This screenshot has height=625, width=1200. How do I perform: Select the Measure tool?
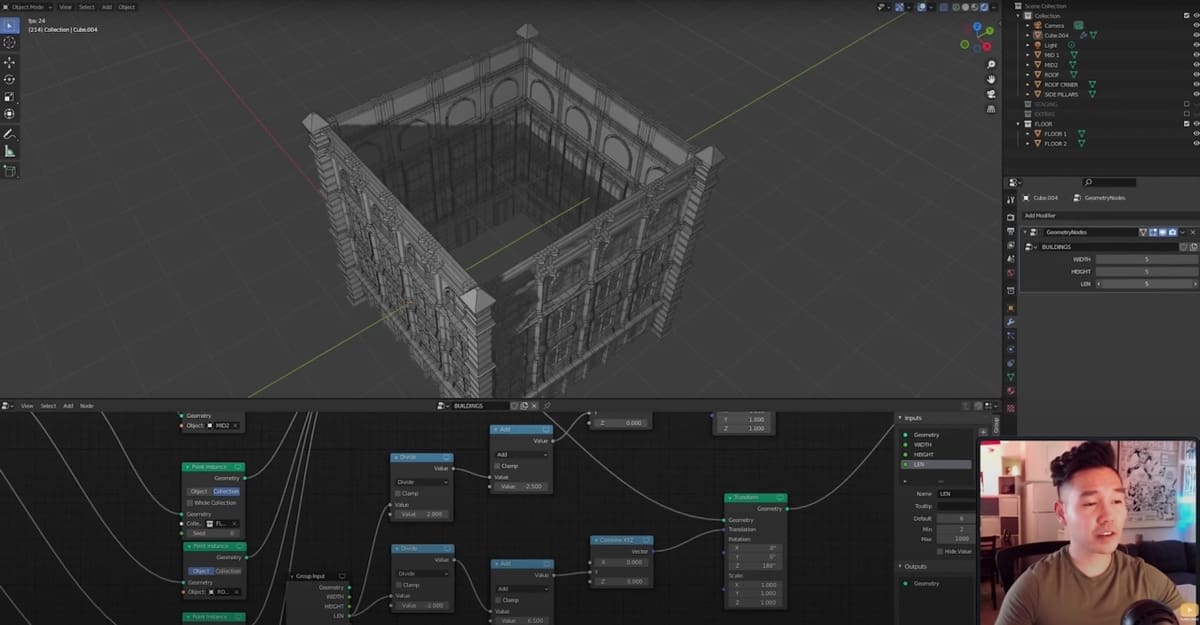coord(9,151)
